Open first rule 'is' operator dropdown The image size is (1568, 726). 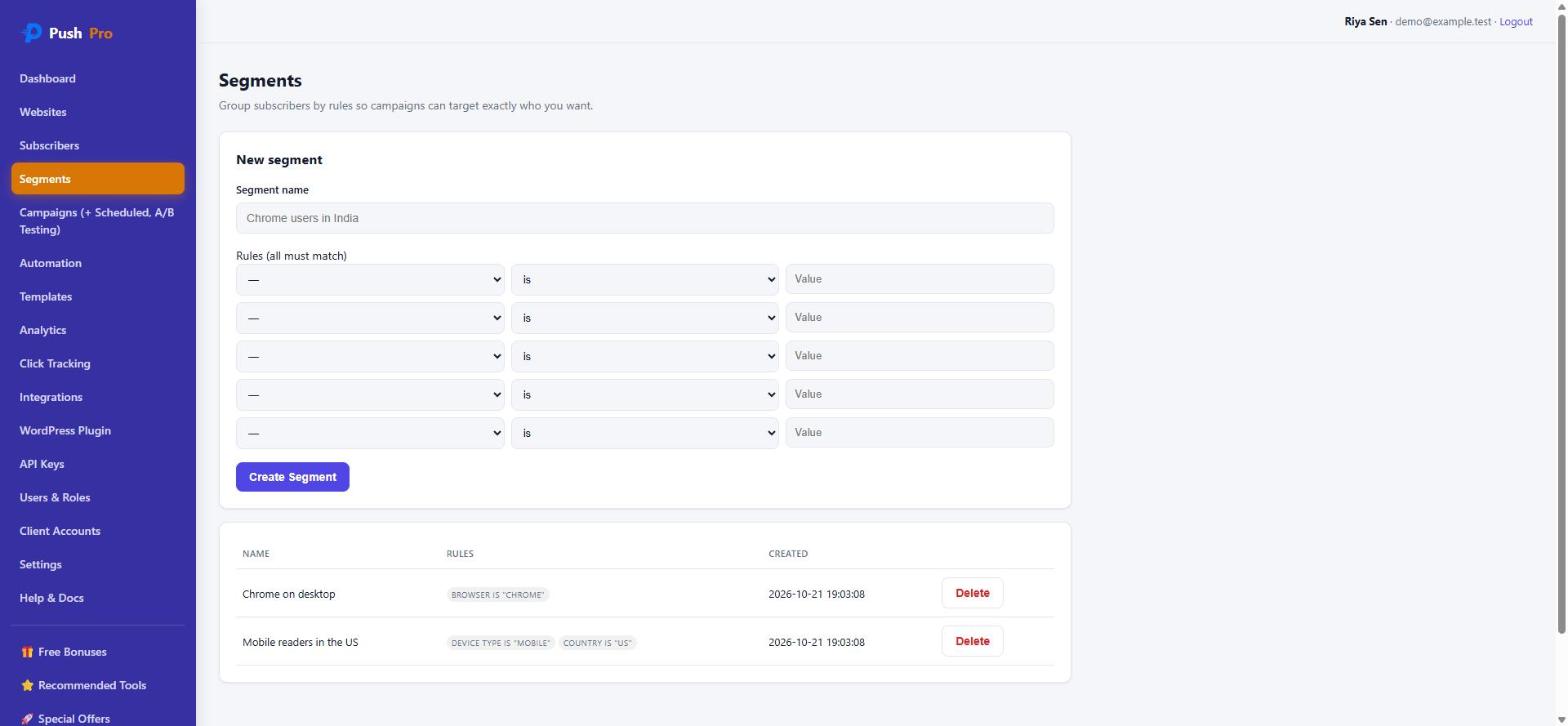pyautogui.click(x=645, y=280)
